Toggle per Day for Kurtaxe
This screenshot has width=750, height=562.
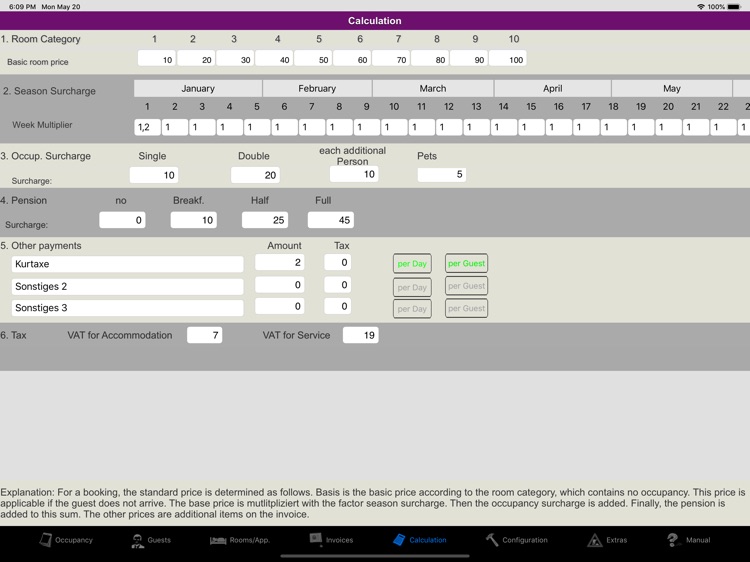(x=412, y=264)
